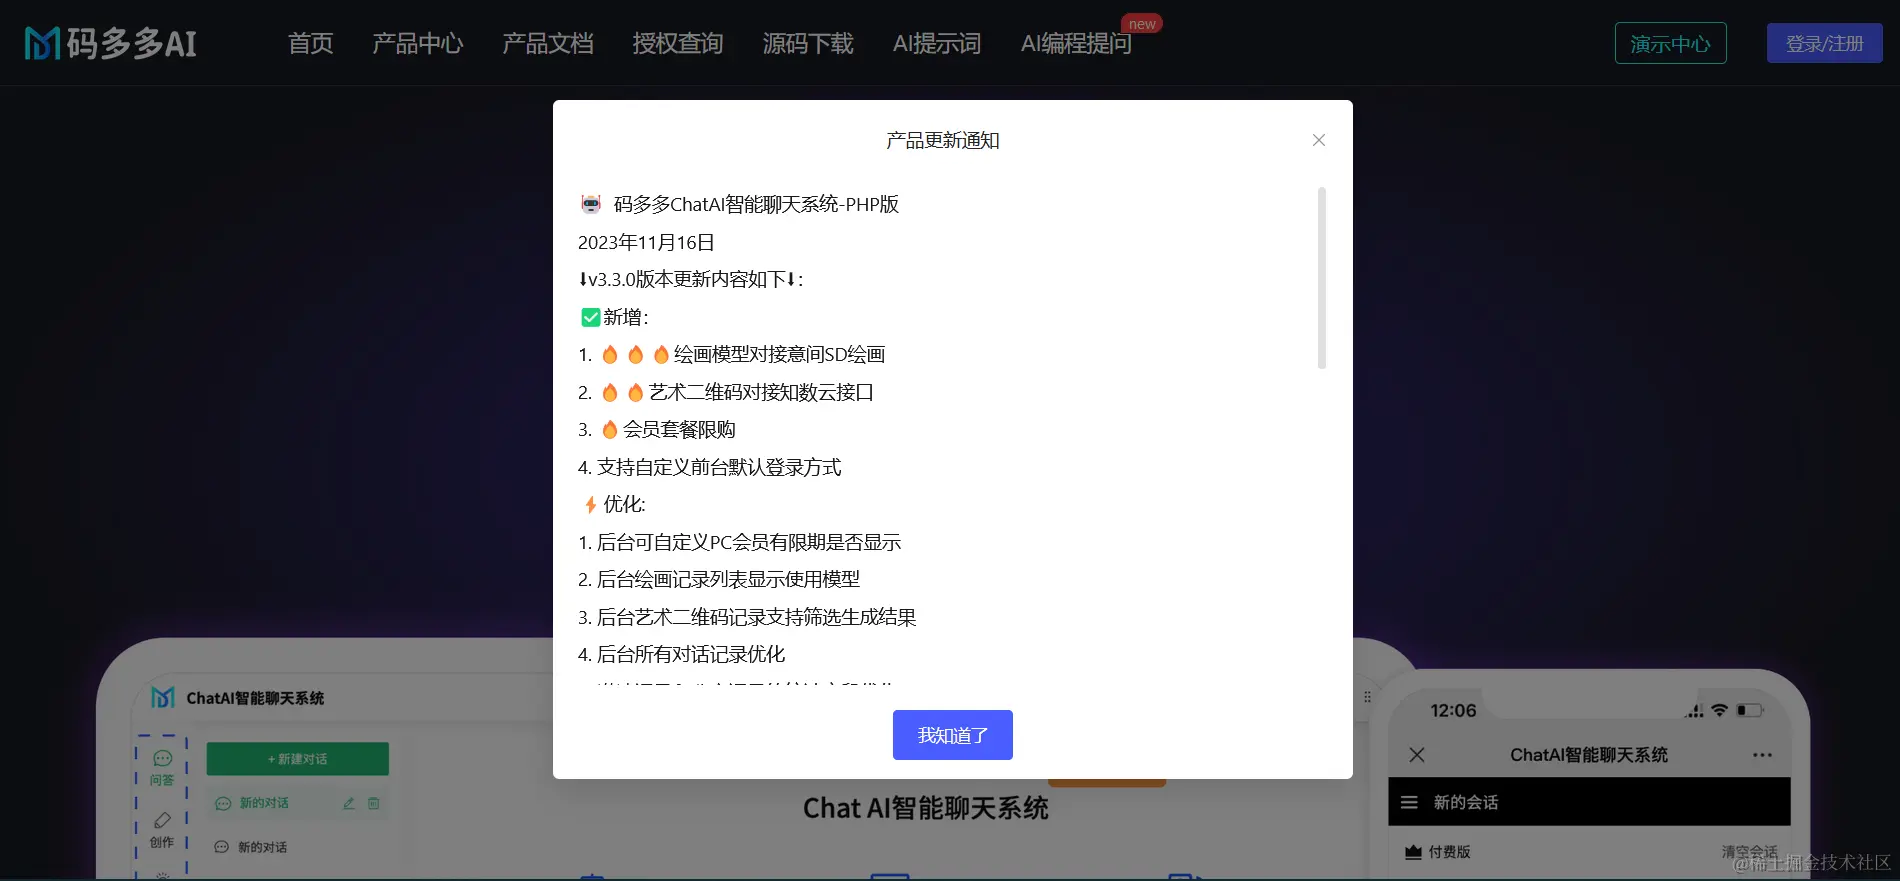Open the three-dot menu in phone preview
This screenshot has width=1900, height=881.
click(x=1763, y=755)
